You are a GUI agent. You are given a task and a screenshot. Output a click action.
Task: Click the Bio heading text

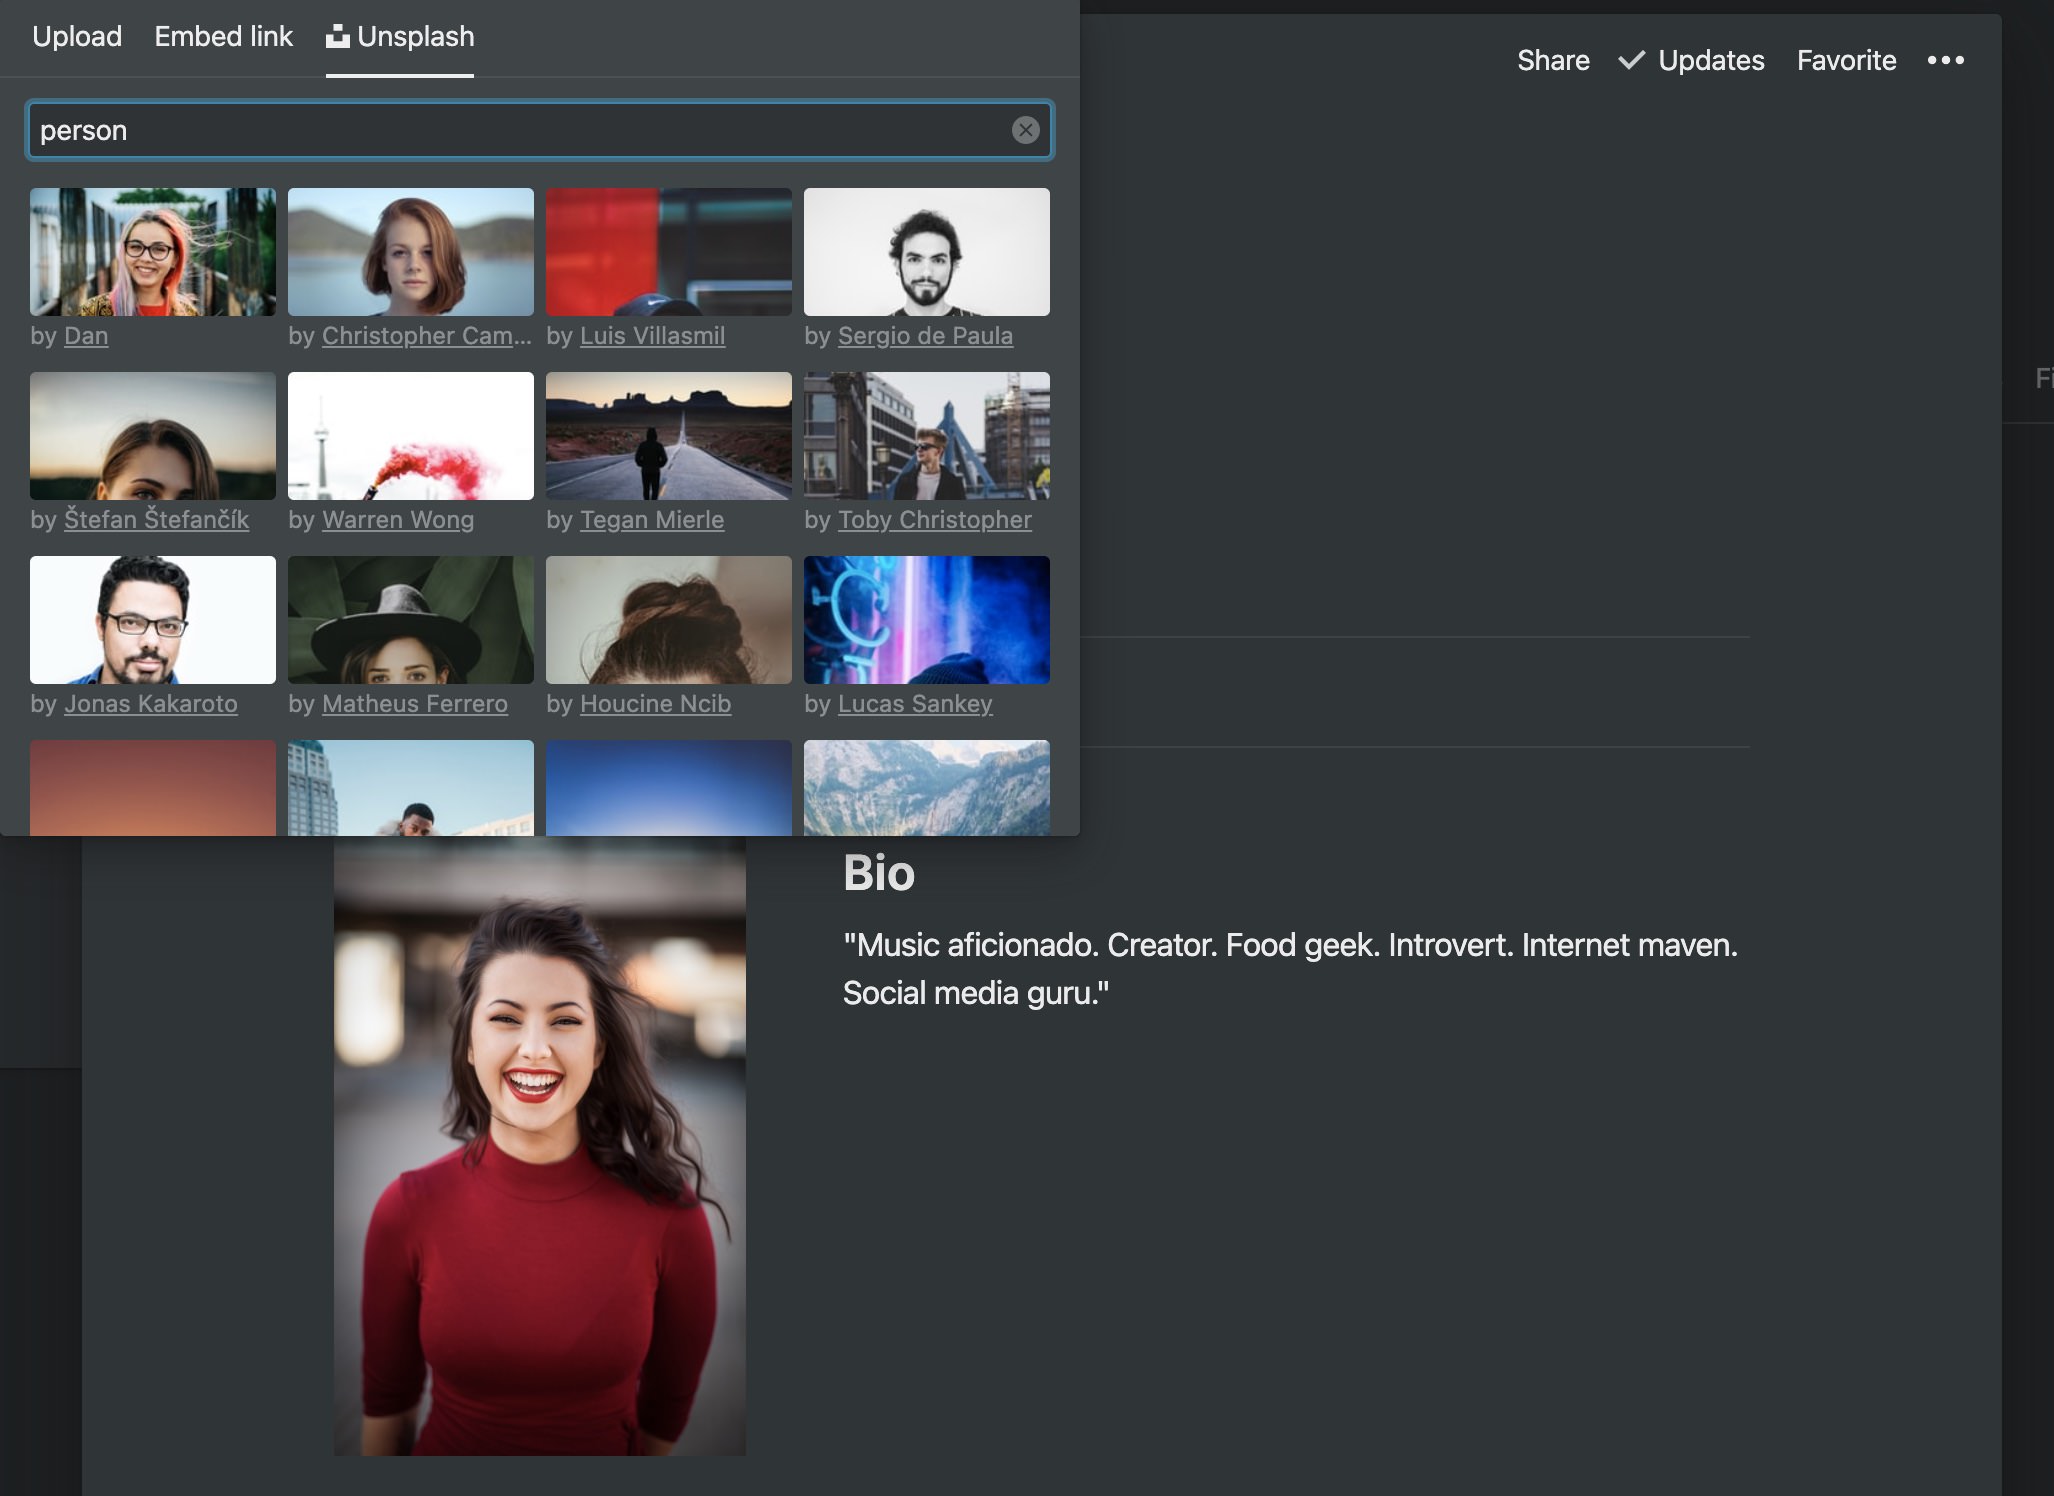(878, 873)
